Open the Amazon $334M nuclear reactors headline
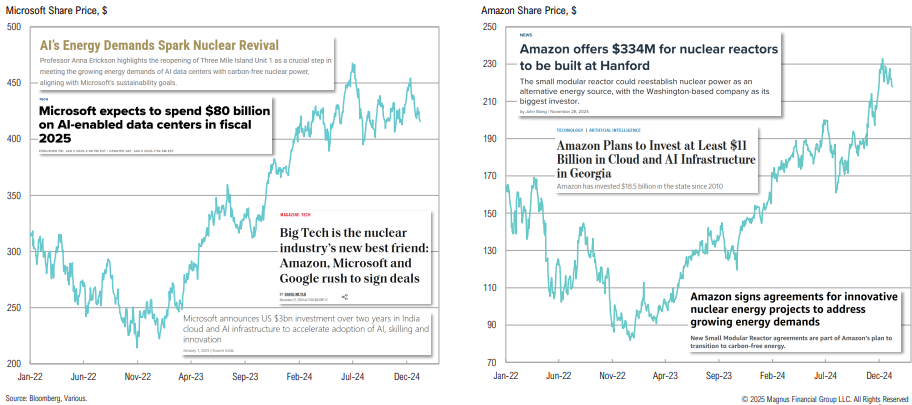The width and height of the screenshot is (912, 405). [648, 56]
